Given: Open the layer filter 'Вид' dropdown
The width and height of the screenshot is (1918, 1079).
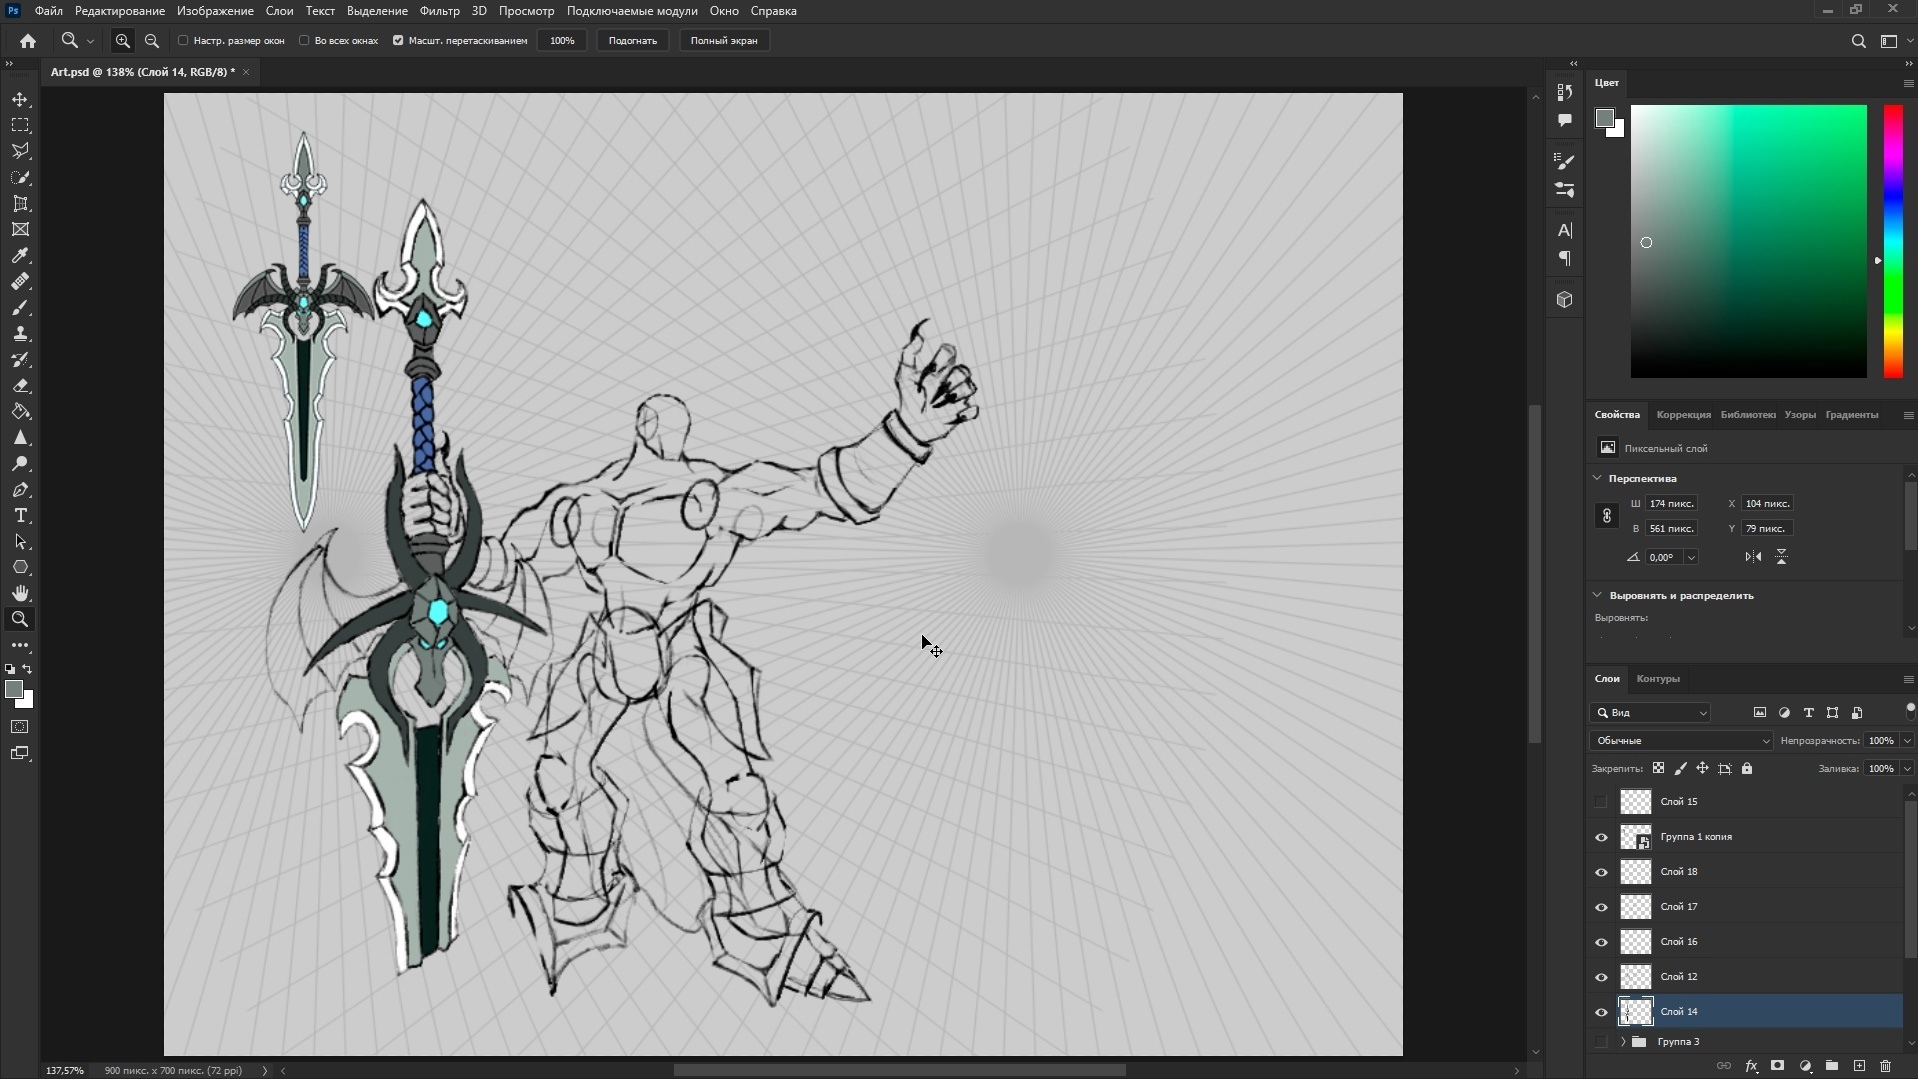Looking at the screenshot, I should [x=1651, y=713].
